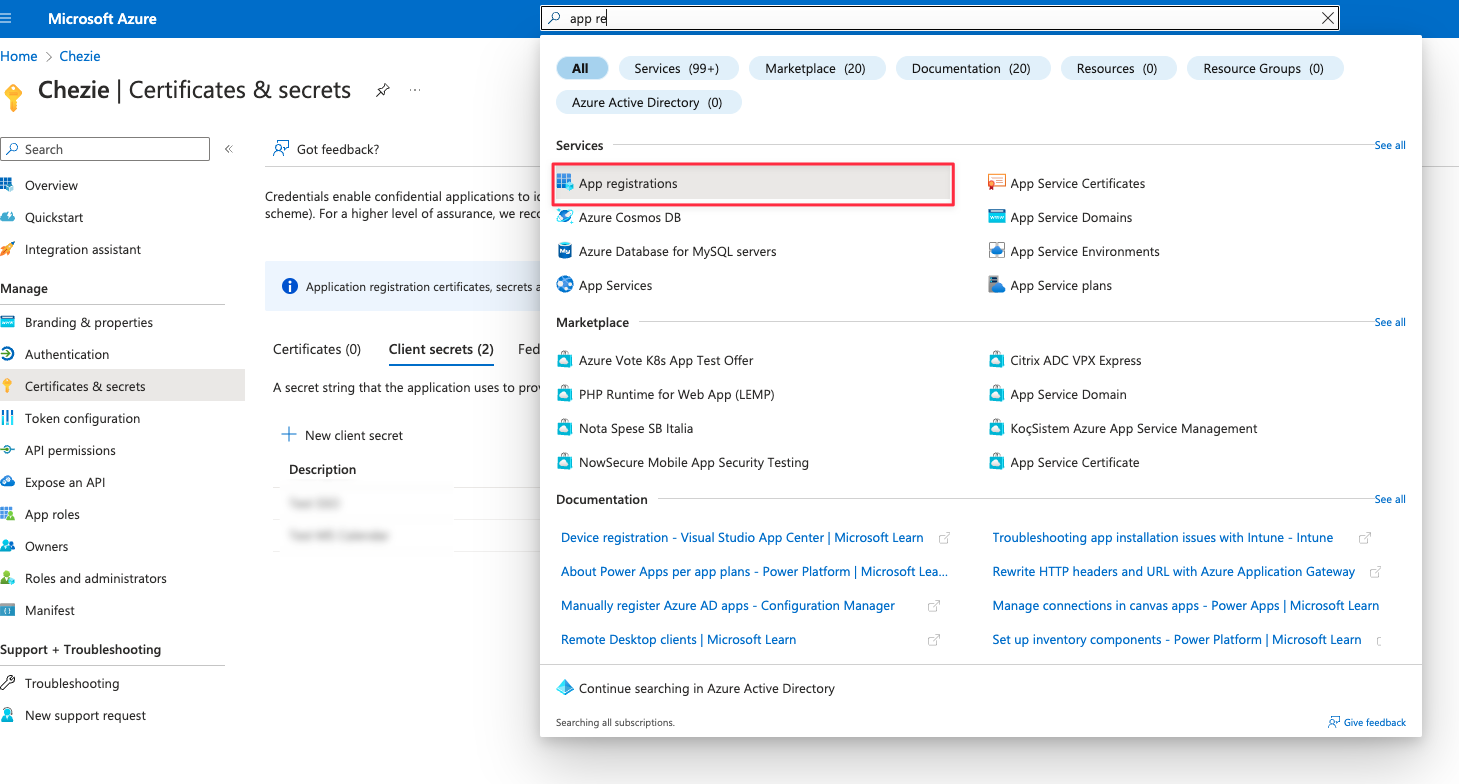
Task: Filter results by Services (99+)
Action: pos(677,68)
